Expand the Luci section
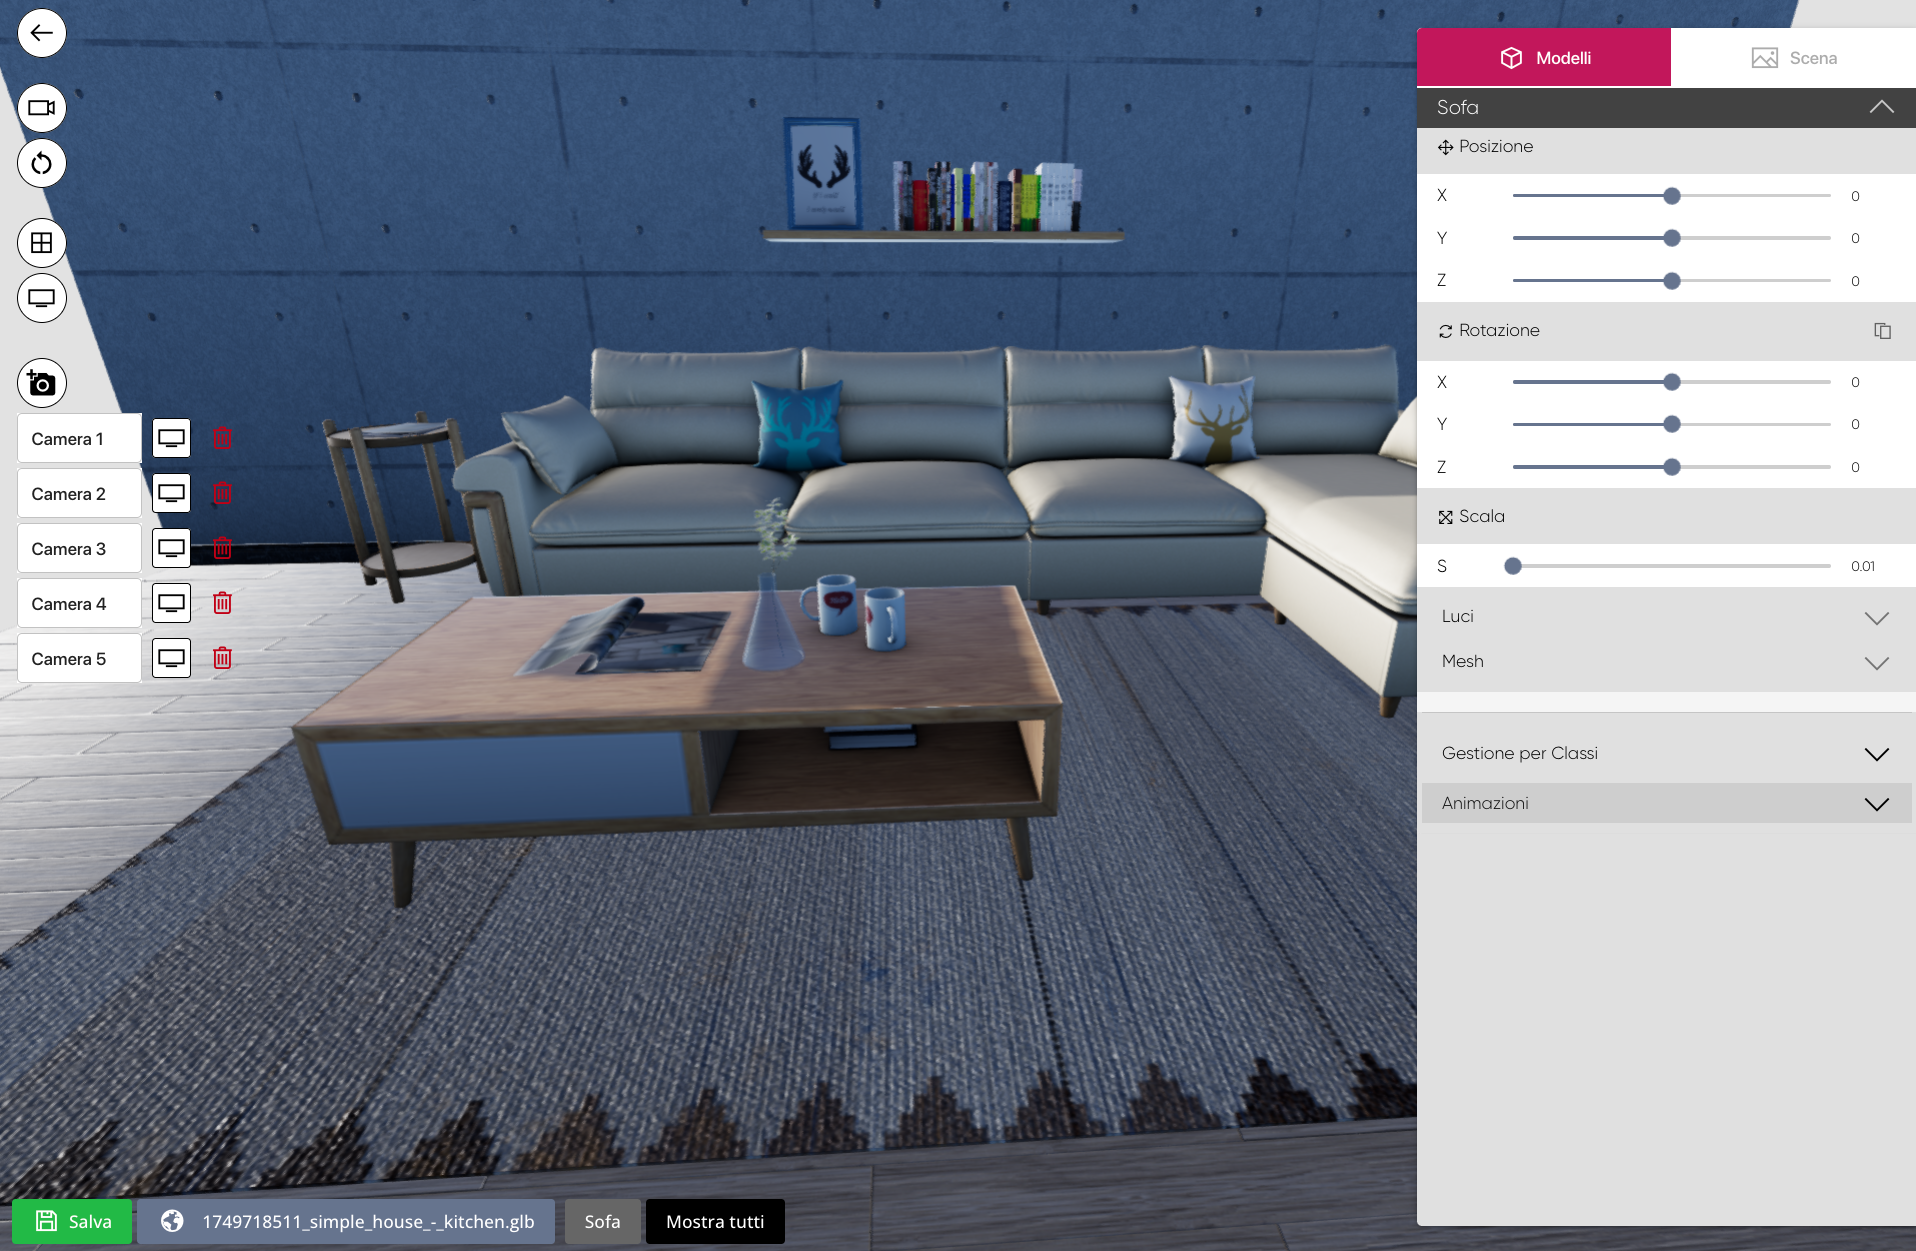The width and height of the screenshot is (1916, 1251). [1876, 617]
